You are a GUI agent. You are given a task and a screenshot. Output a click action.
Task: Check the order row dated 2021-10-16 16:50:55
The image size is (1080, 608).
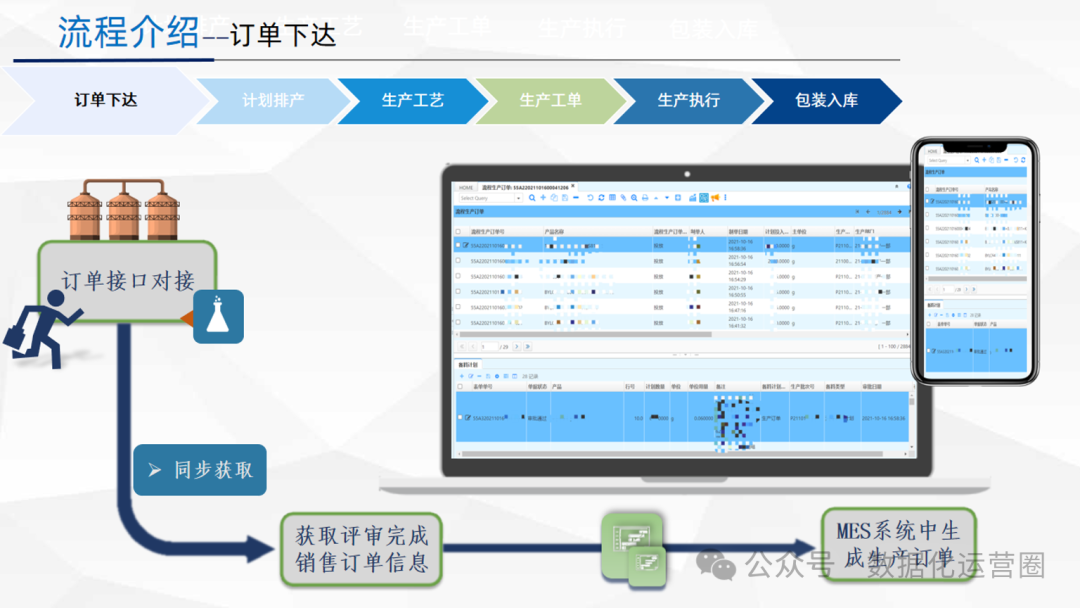coord(458,291)
